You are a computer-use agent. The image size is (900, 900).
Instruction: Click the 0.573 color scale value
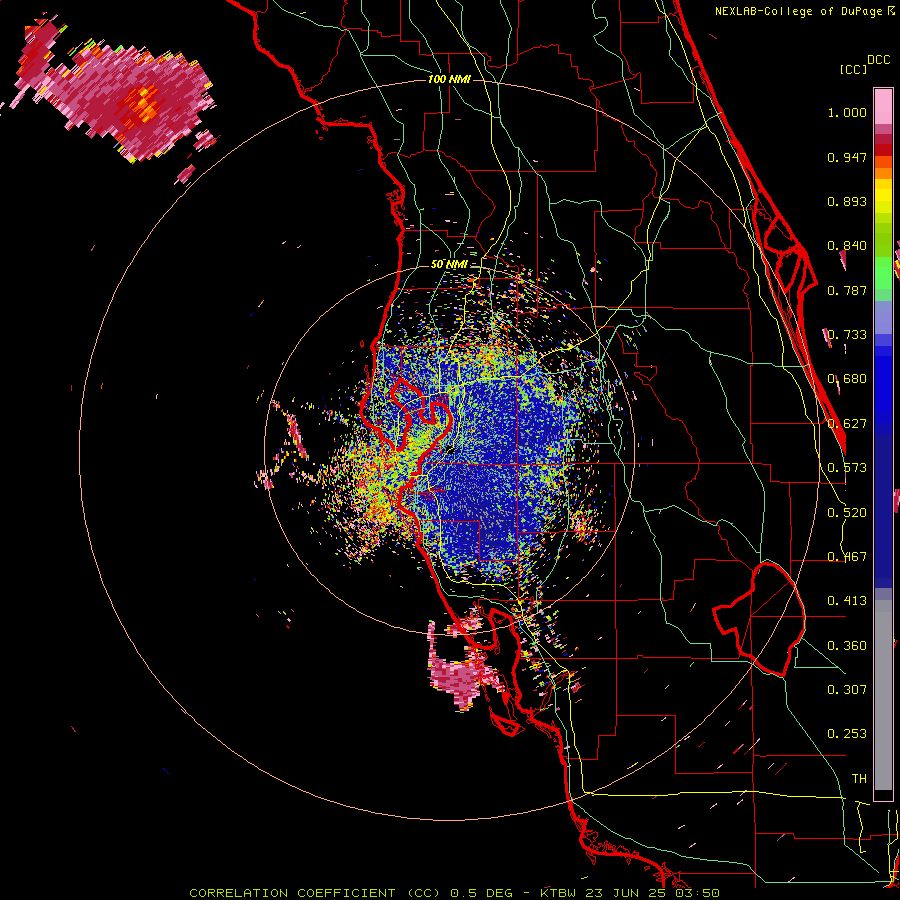[847, 468]
